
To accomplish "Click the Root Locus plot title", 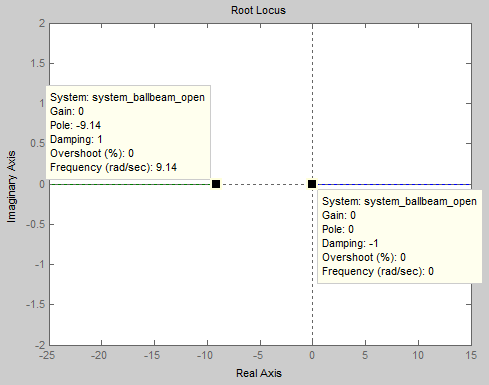I will (258, 10).
